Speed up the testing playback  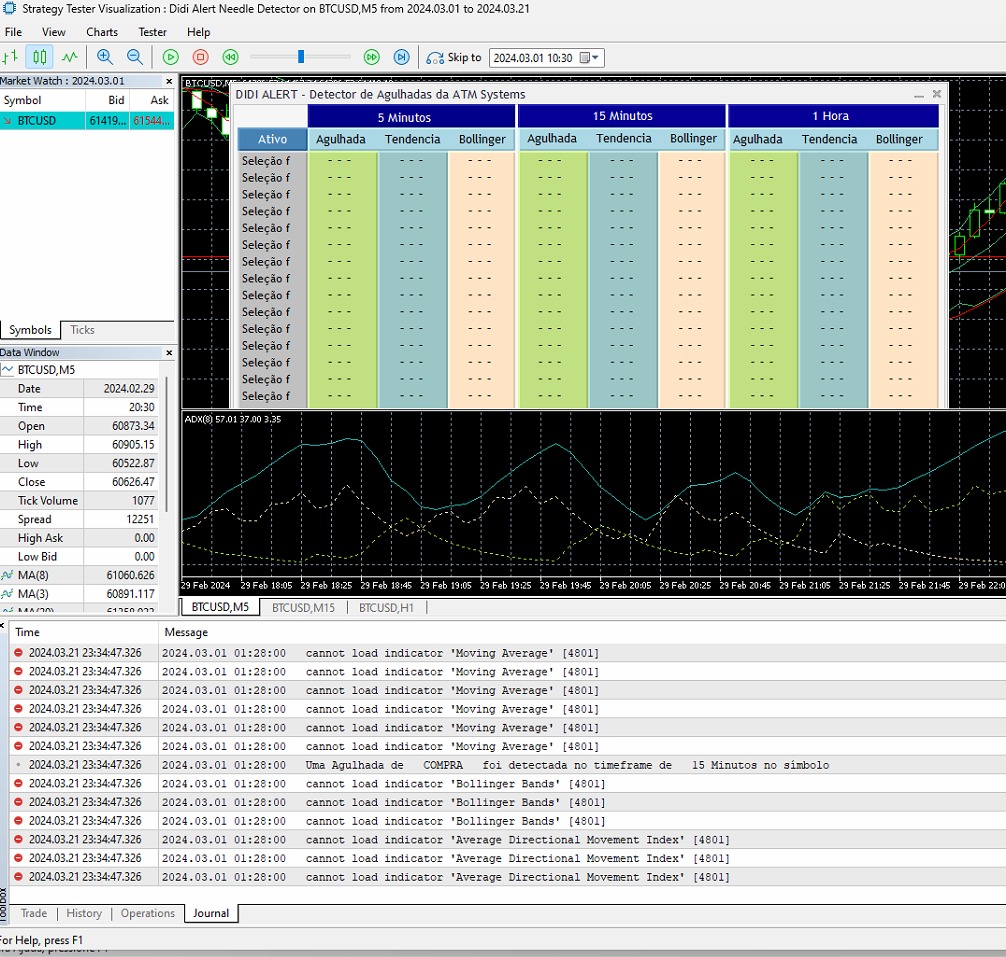point(371,58)
